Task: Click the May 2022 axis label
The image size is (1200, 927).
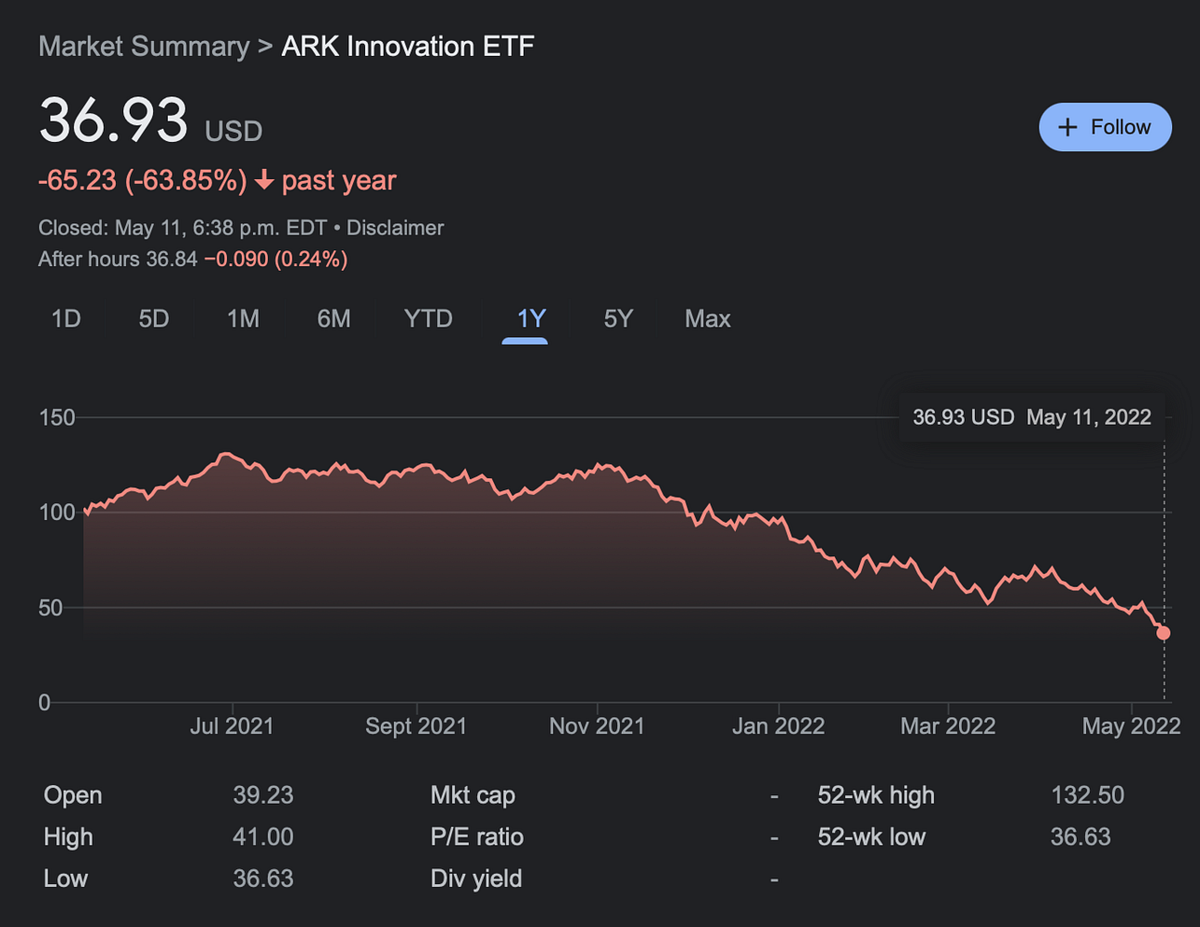Action: [1130, 726]
